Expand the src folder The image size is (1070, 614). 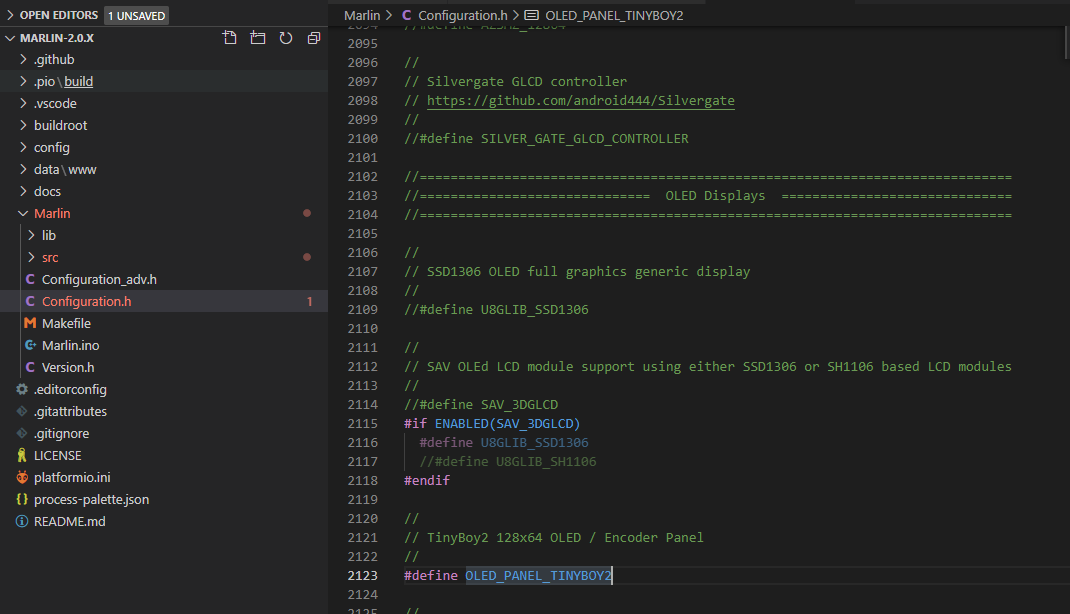pos(50,257)
